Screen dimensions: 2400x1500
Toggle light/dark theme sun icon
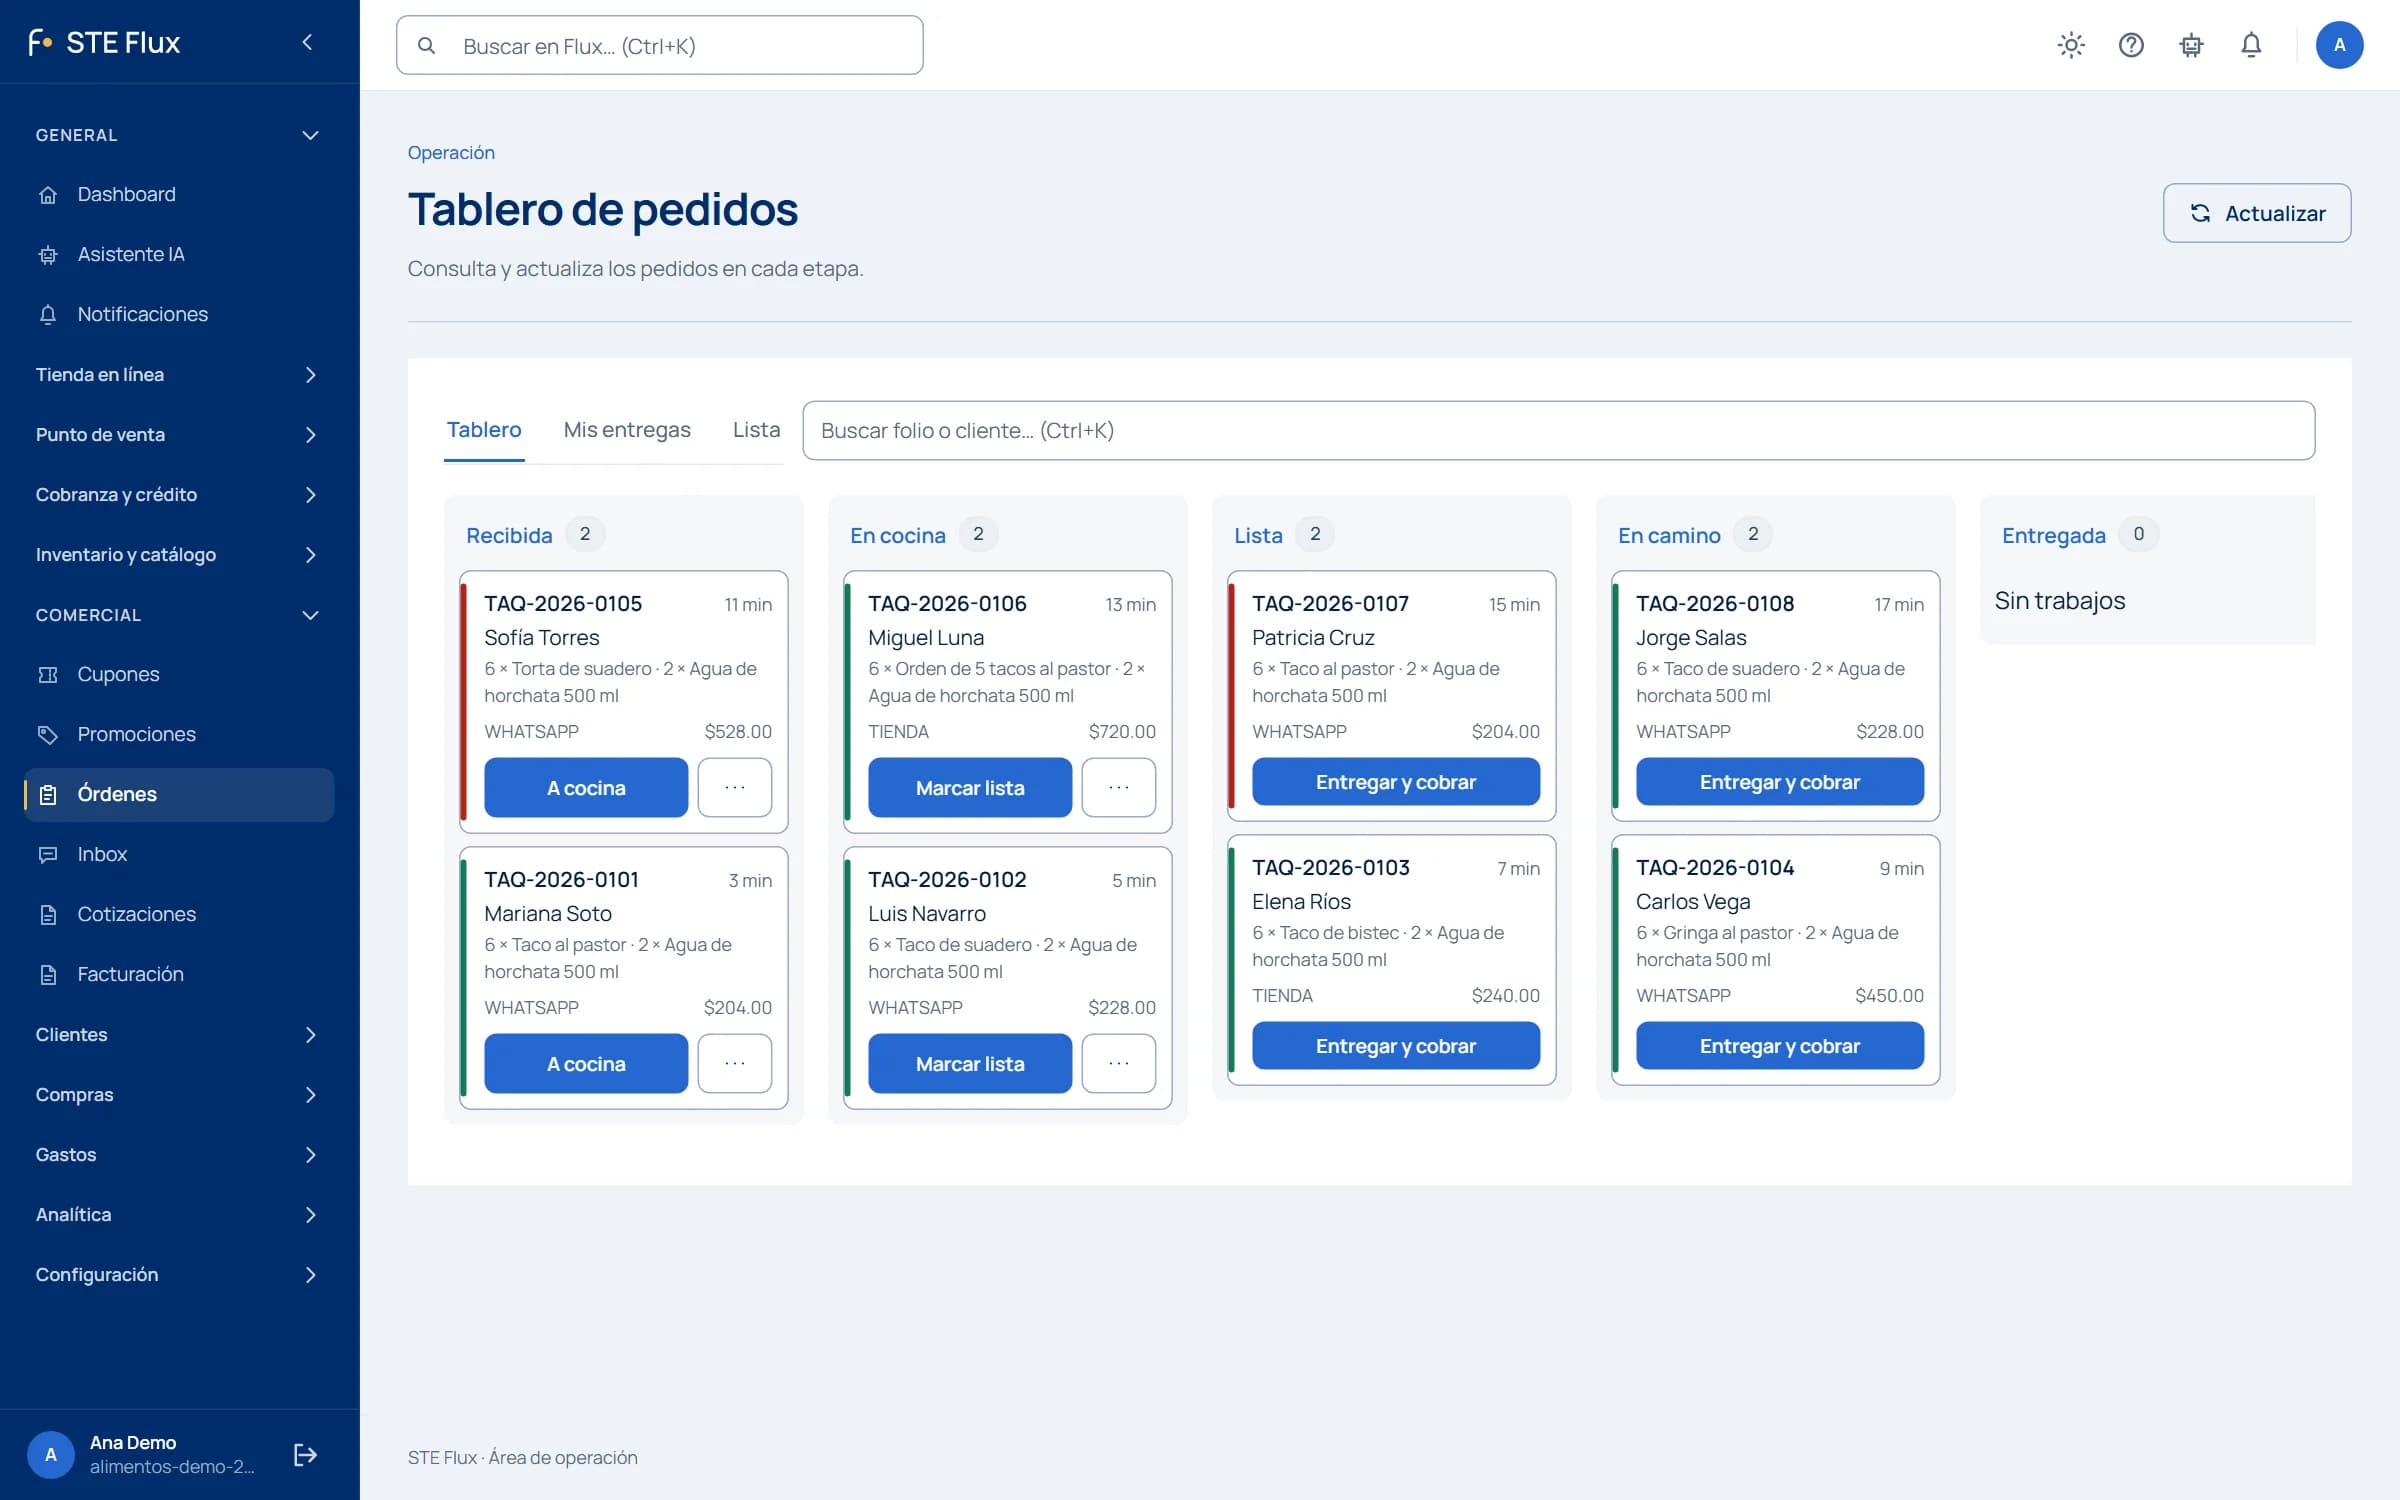(x=2071, y=45)
